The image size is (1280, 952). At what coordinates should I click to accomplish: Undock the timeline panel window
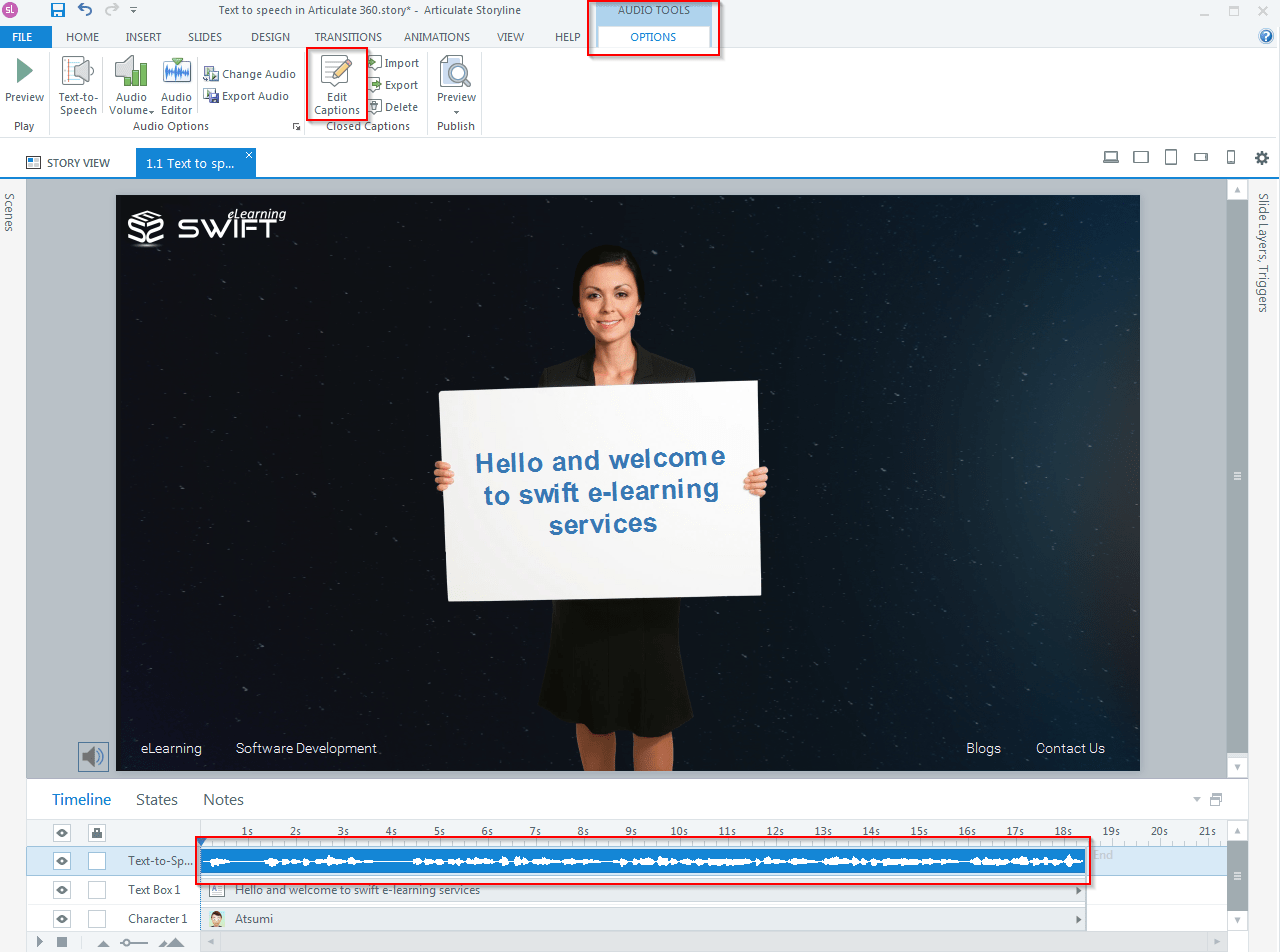[x=1216, y=800]
